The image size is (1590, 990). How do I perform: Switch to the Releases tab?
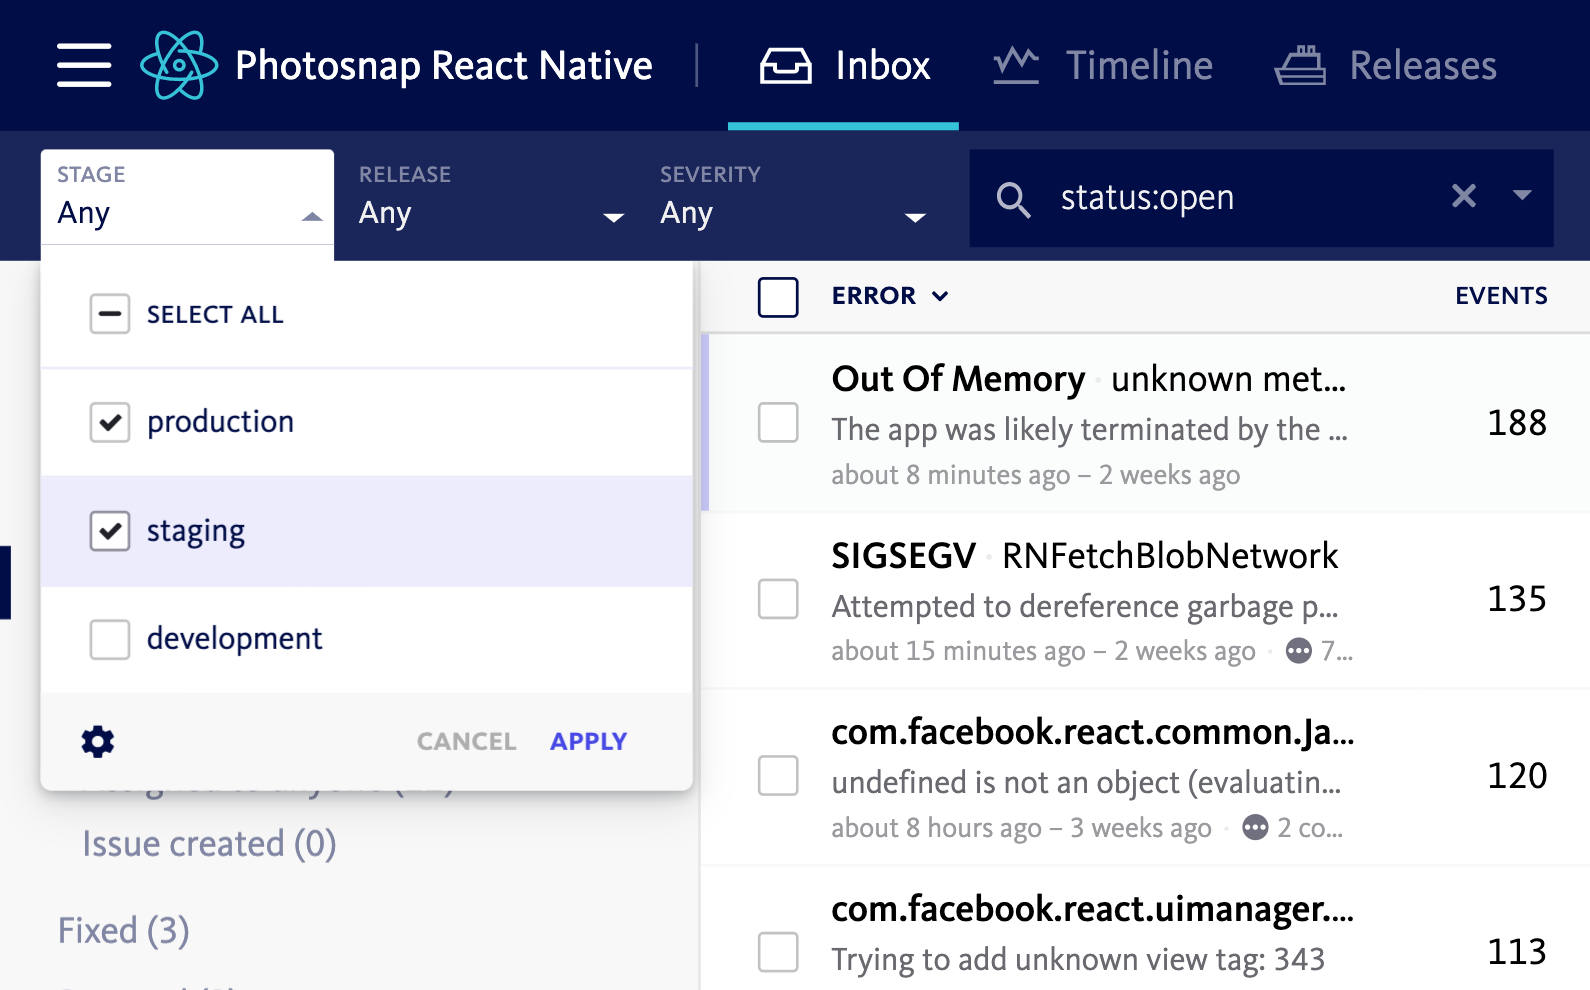tap(1385, 66)
